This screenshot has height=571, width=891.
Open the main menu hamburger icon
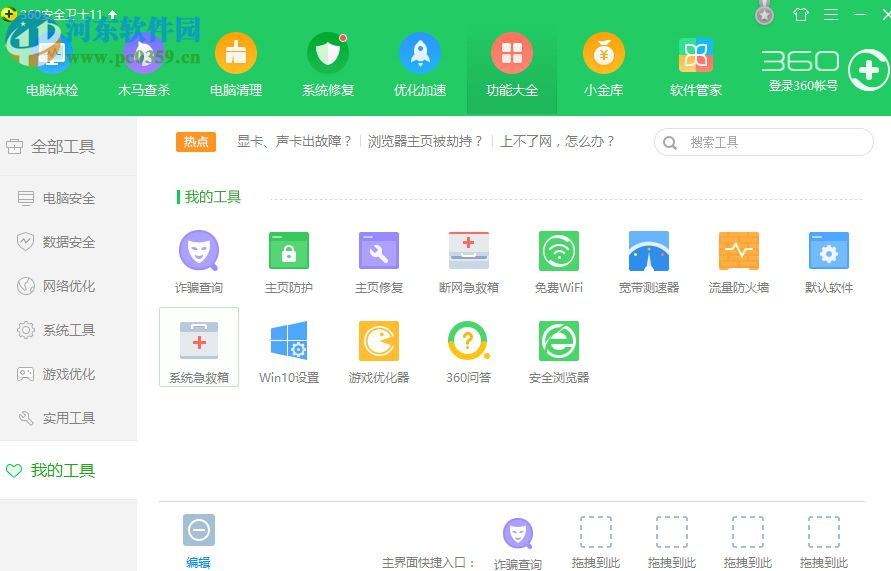coord(831,14)
